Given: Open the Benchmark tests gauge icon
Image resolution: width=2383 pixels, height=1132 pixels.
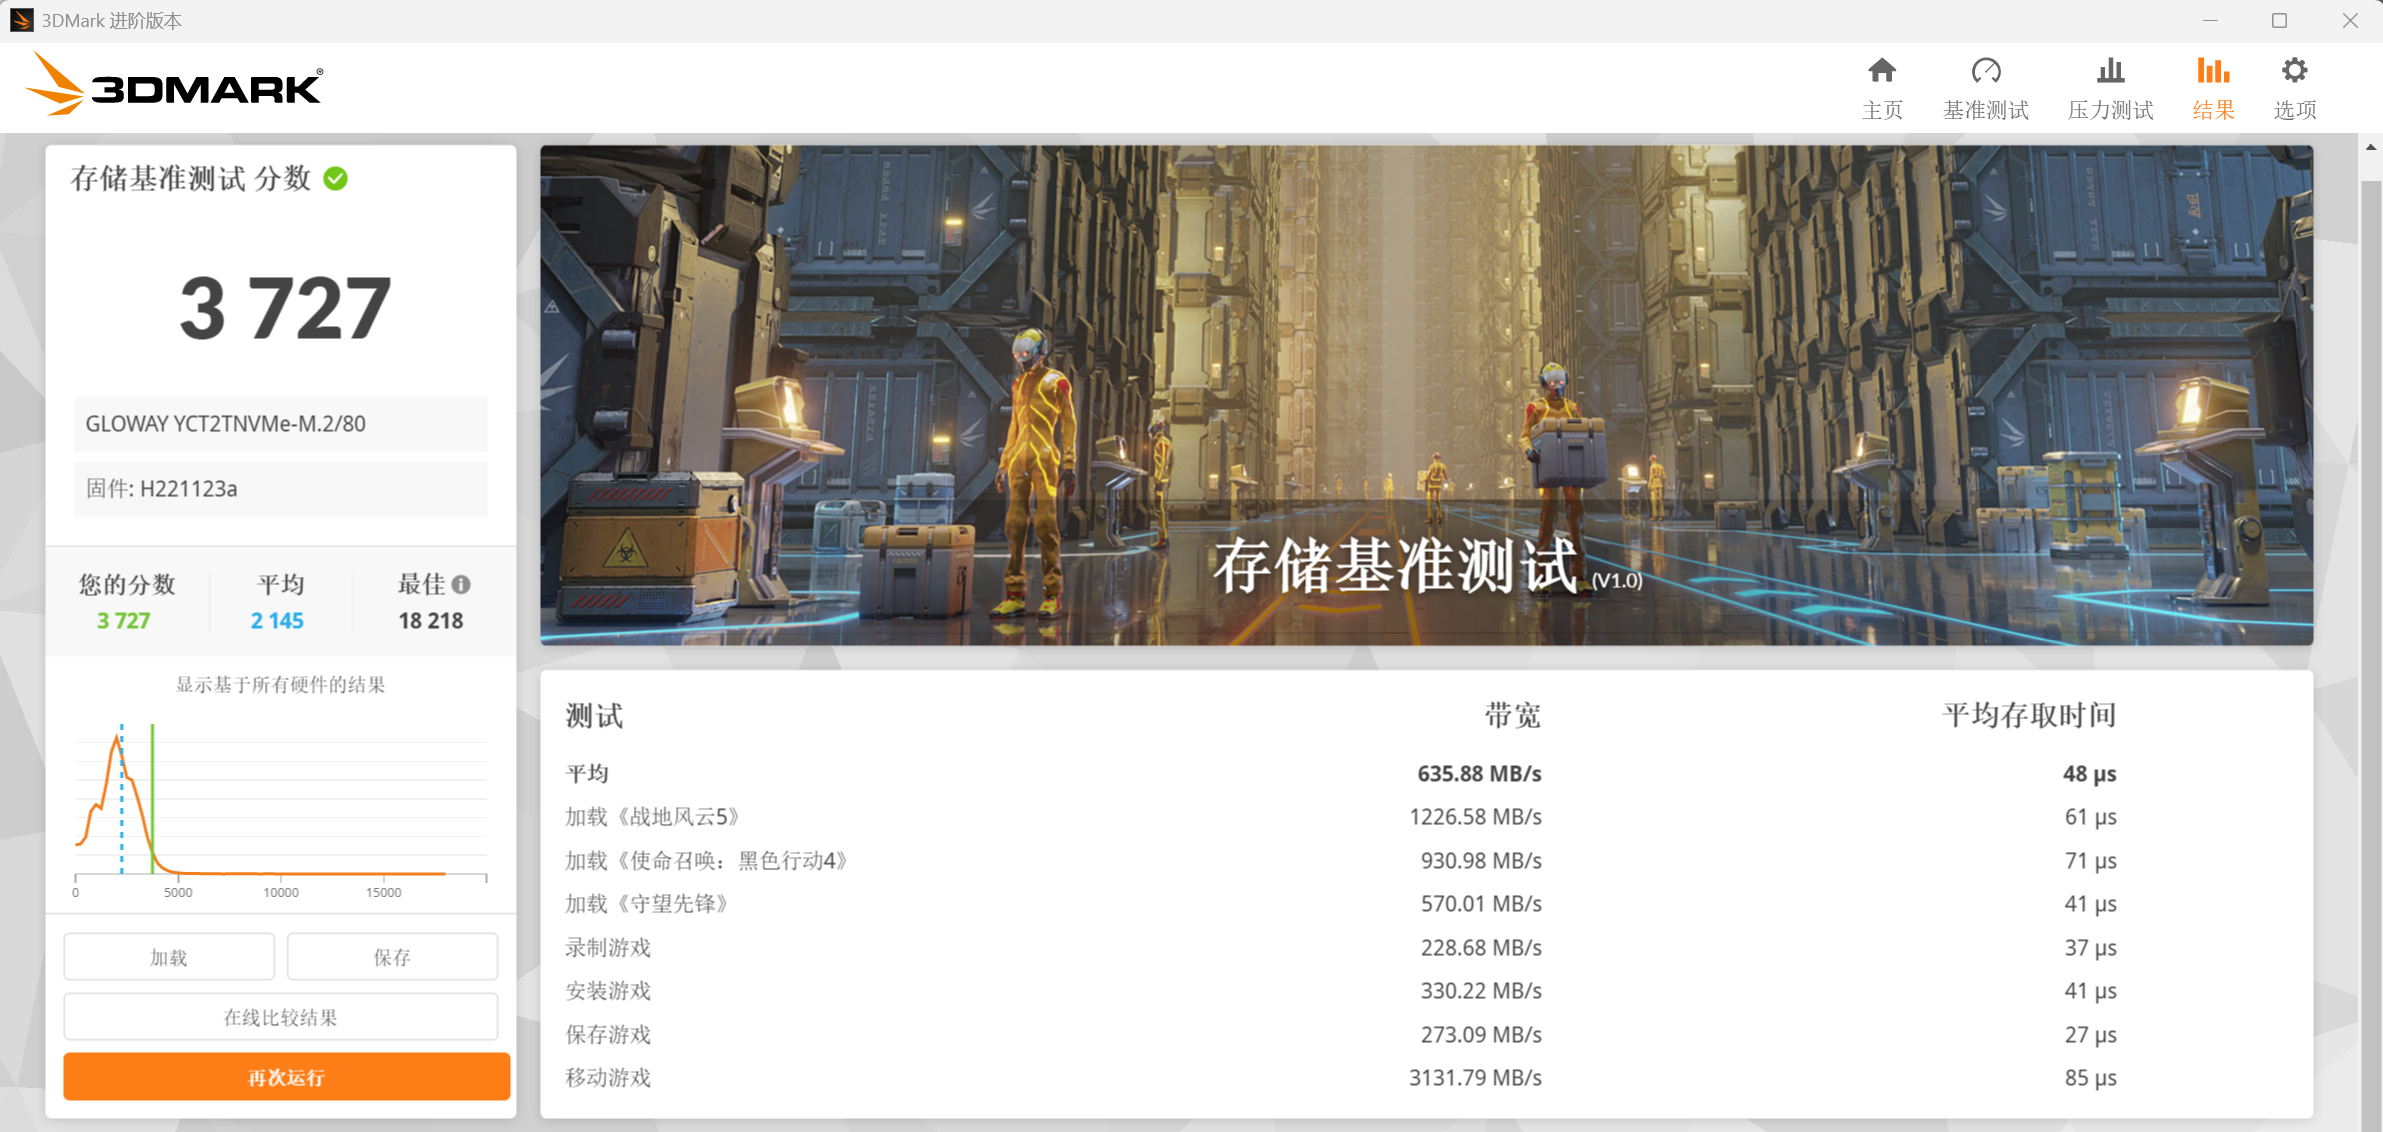Looking at the screenshot, I should 1985,71.
